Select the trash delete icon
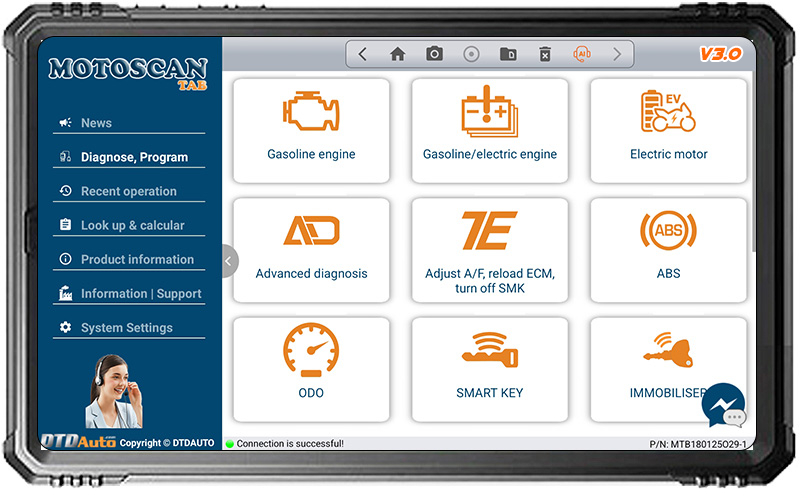 pos(545,54)
